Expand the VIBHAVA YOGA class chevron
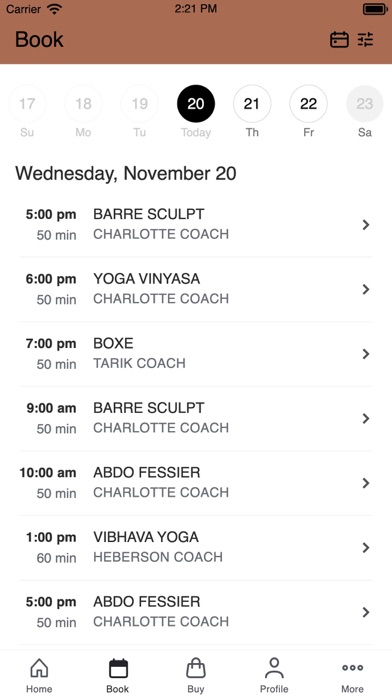 click(x=366, y=548)
